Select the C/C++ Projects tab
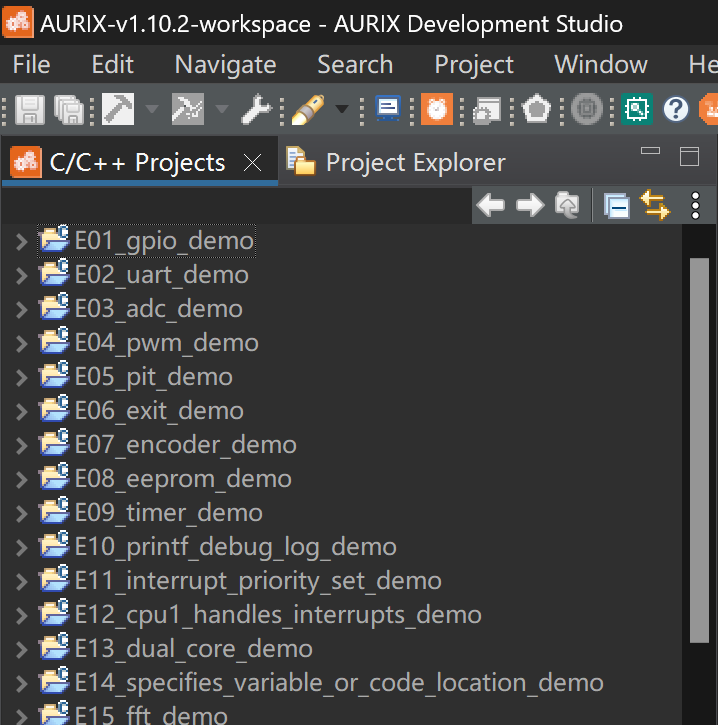Viewport: 718px width, 725px height. (137, 163)
